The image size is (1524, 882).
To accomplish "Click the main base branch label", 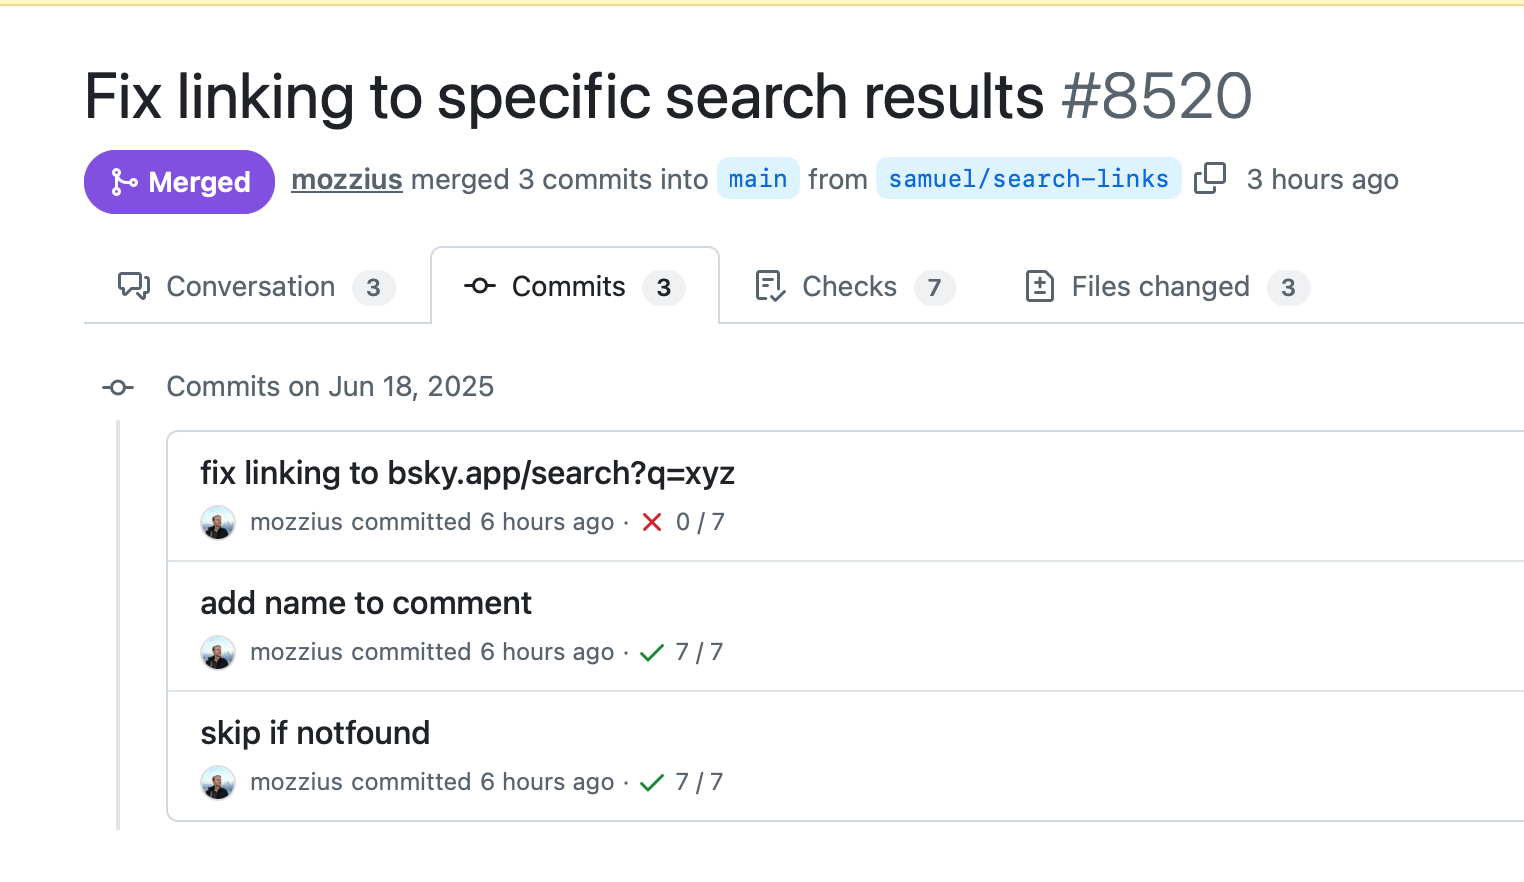I will [x=758, y=179].
